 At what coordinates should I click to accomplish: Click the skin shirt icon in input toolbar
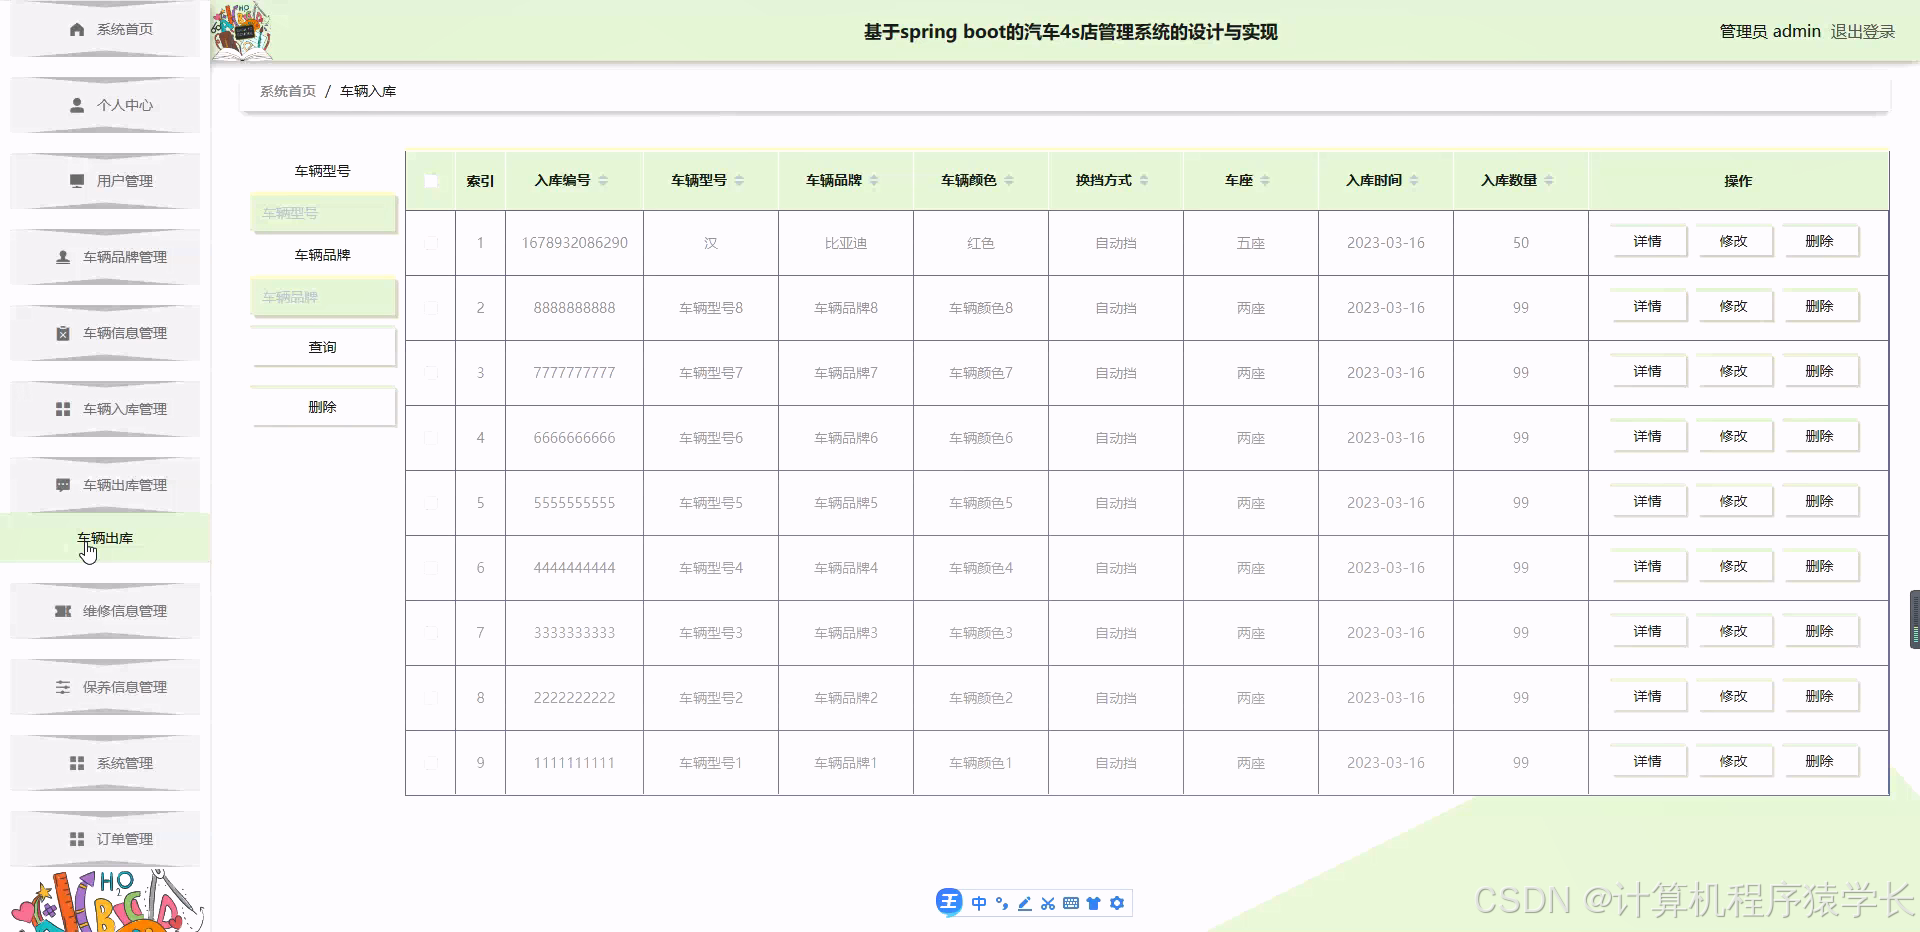coord(1094,902)
